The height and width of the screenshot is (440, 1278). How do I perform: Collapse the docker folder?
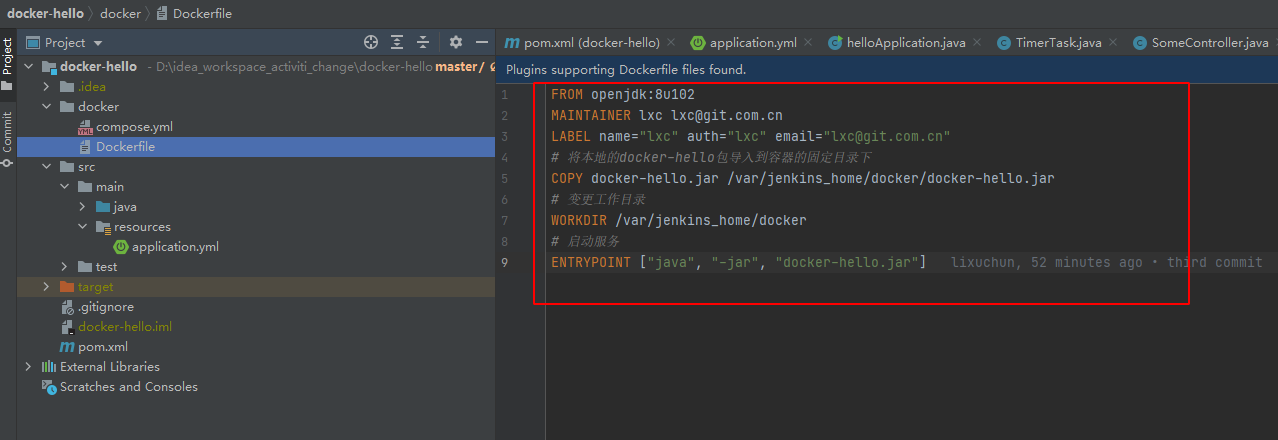47,107
